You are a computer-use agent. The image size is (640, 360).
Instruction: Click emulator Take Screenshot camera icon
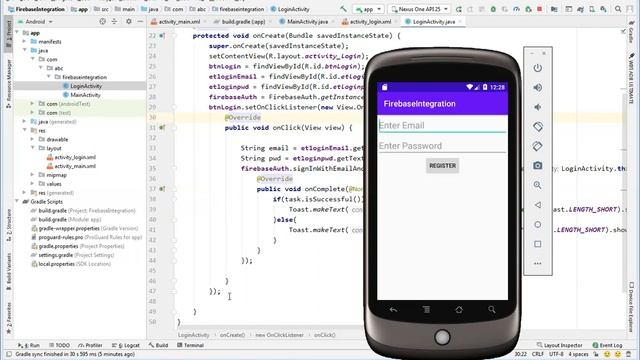(538, 166)
